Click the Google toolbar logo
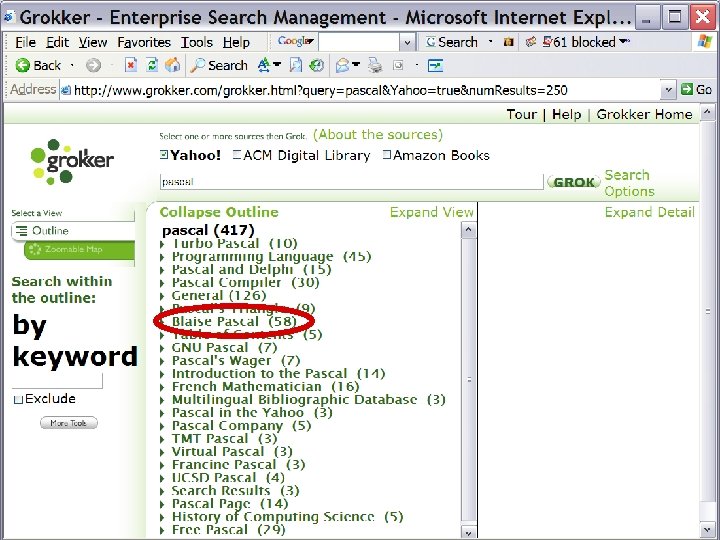The height and width of the screenshot is (540, 720). [295, 42]
